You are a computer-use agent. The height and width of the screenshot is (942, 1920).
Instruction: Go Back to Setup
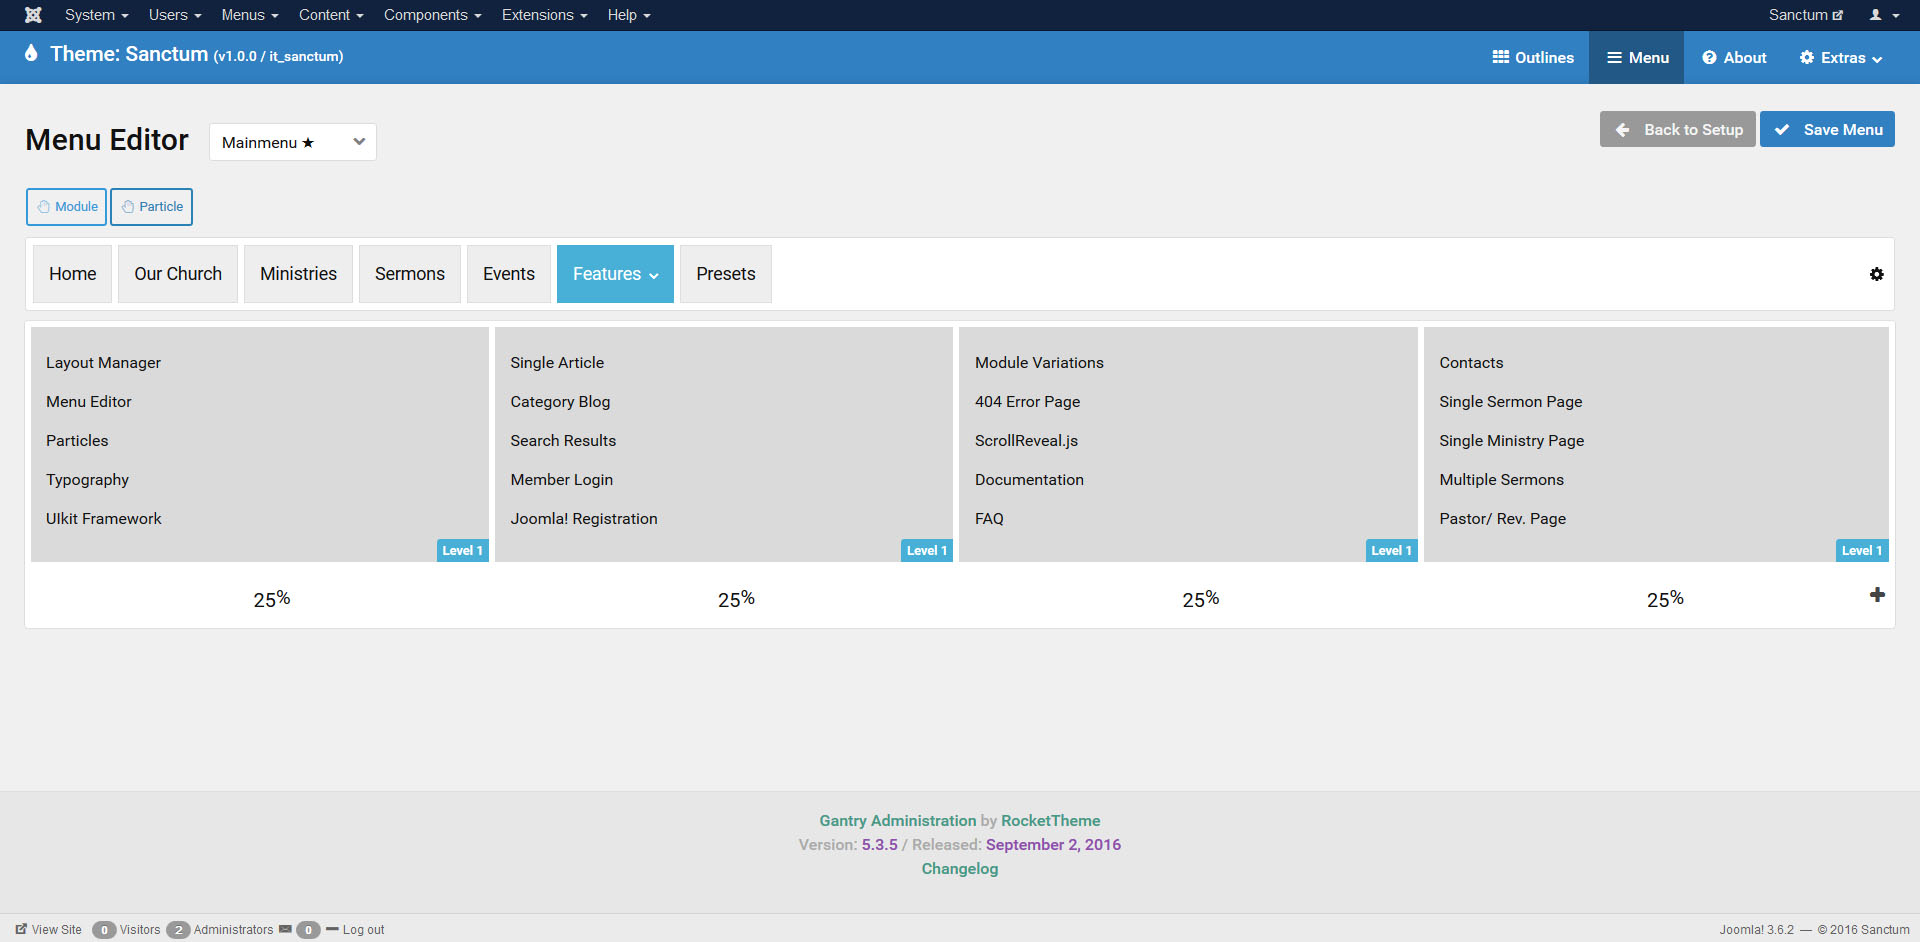(x=1677, y=130)
